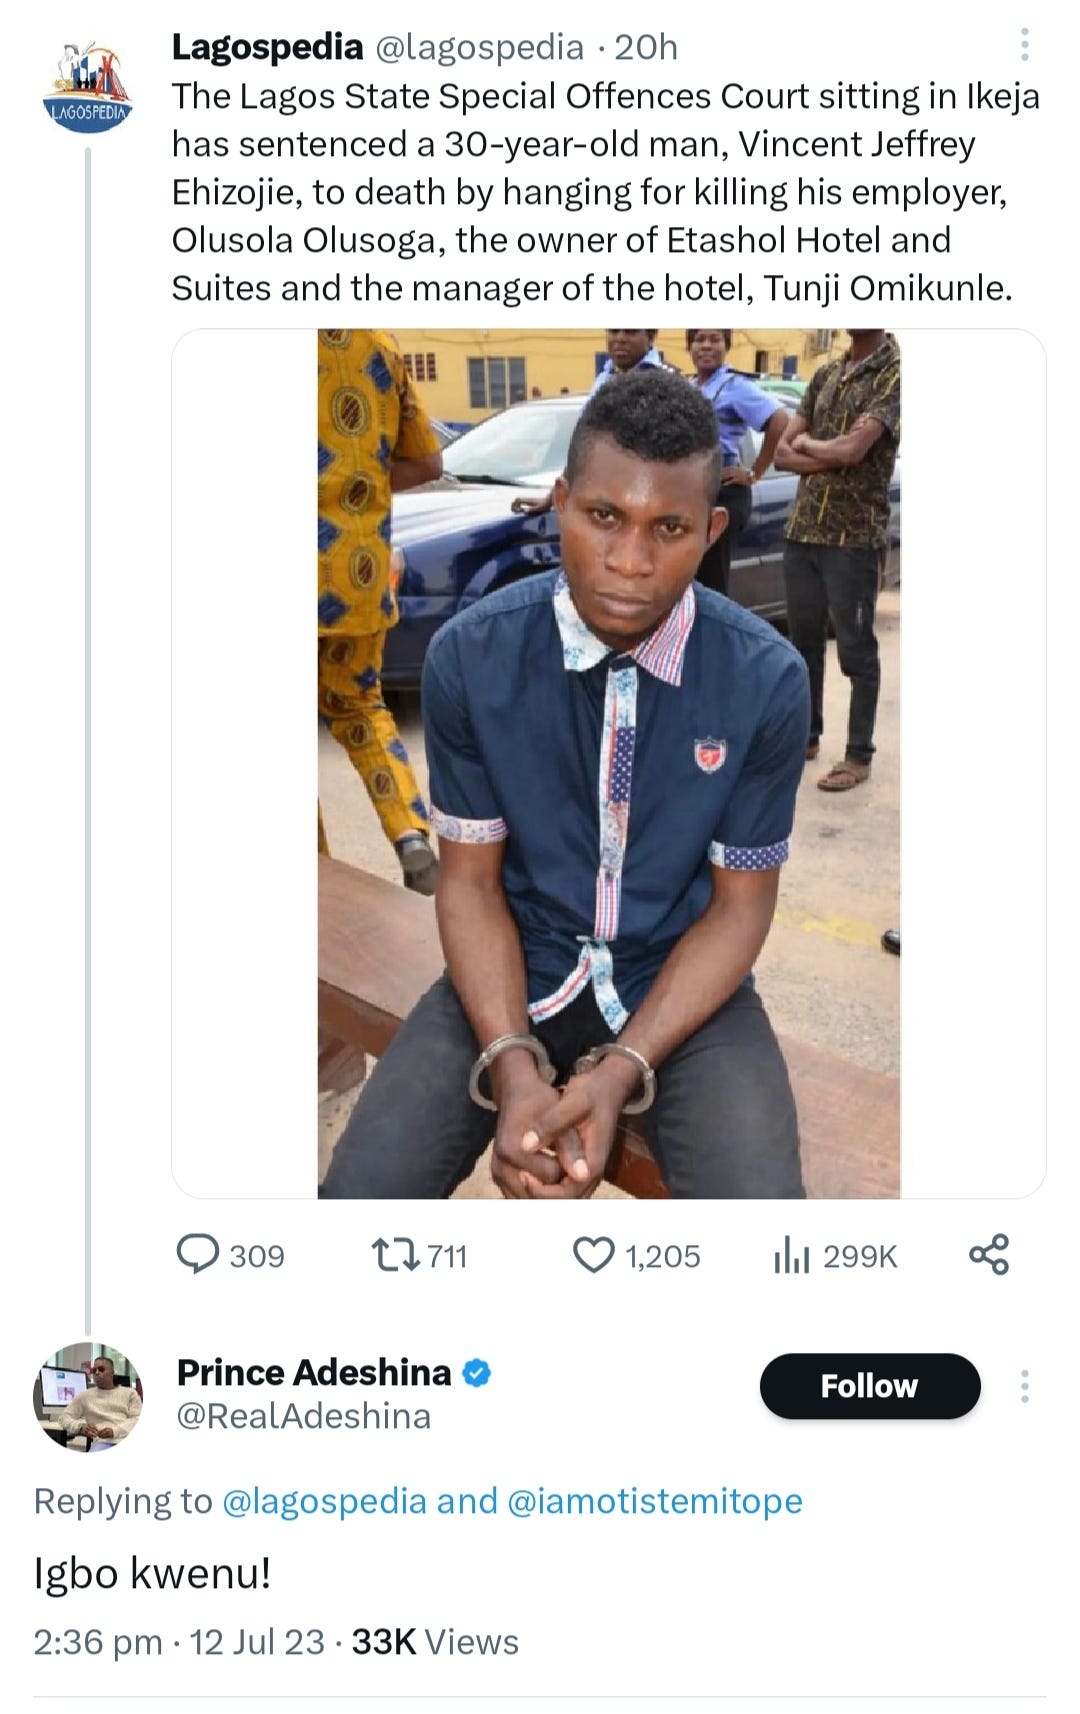The height and width of the screenshot is (1714, 1080).
Task: Open the @lagospedia mention link
Action: (323, 1501)
